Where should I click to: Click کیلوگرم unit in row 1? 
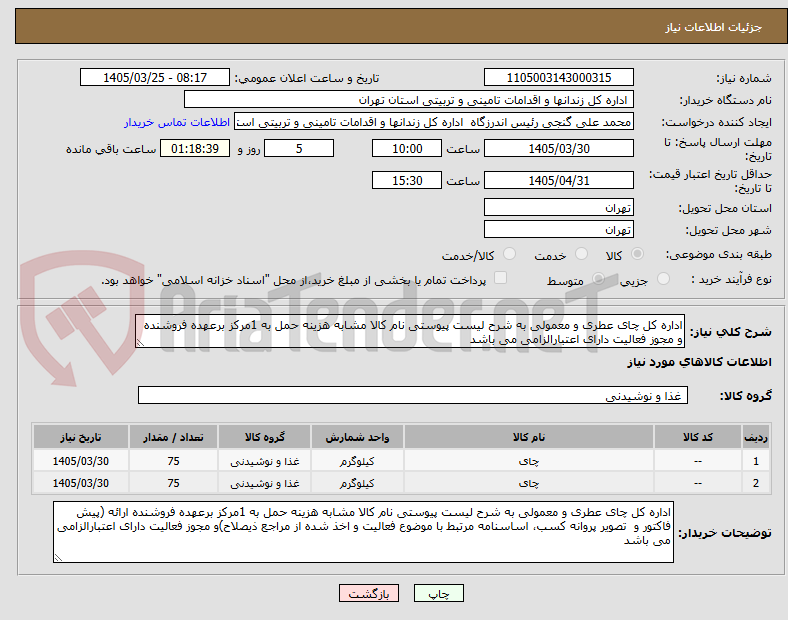[x=357, y=461]
